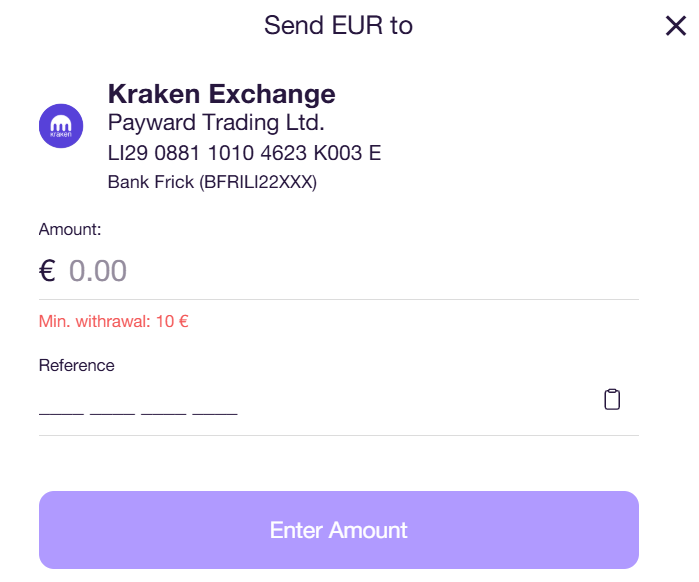
Task: Click the Payward Trading Ltd. text
Action: [216, 124]
